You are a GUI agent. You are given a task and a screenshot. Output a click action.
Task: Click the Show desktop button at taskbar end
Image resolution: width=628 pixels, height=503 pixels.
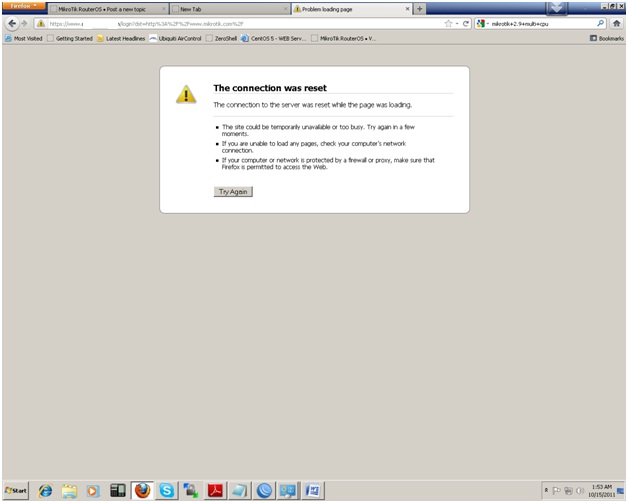tap(621, 491)
